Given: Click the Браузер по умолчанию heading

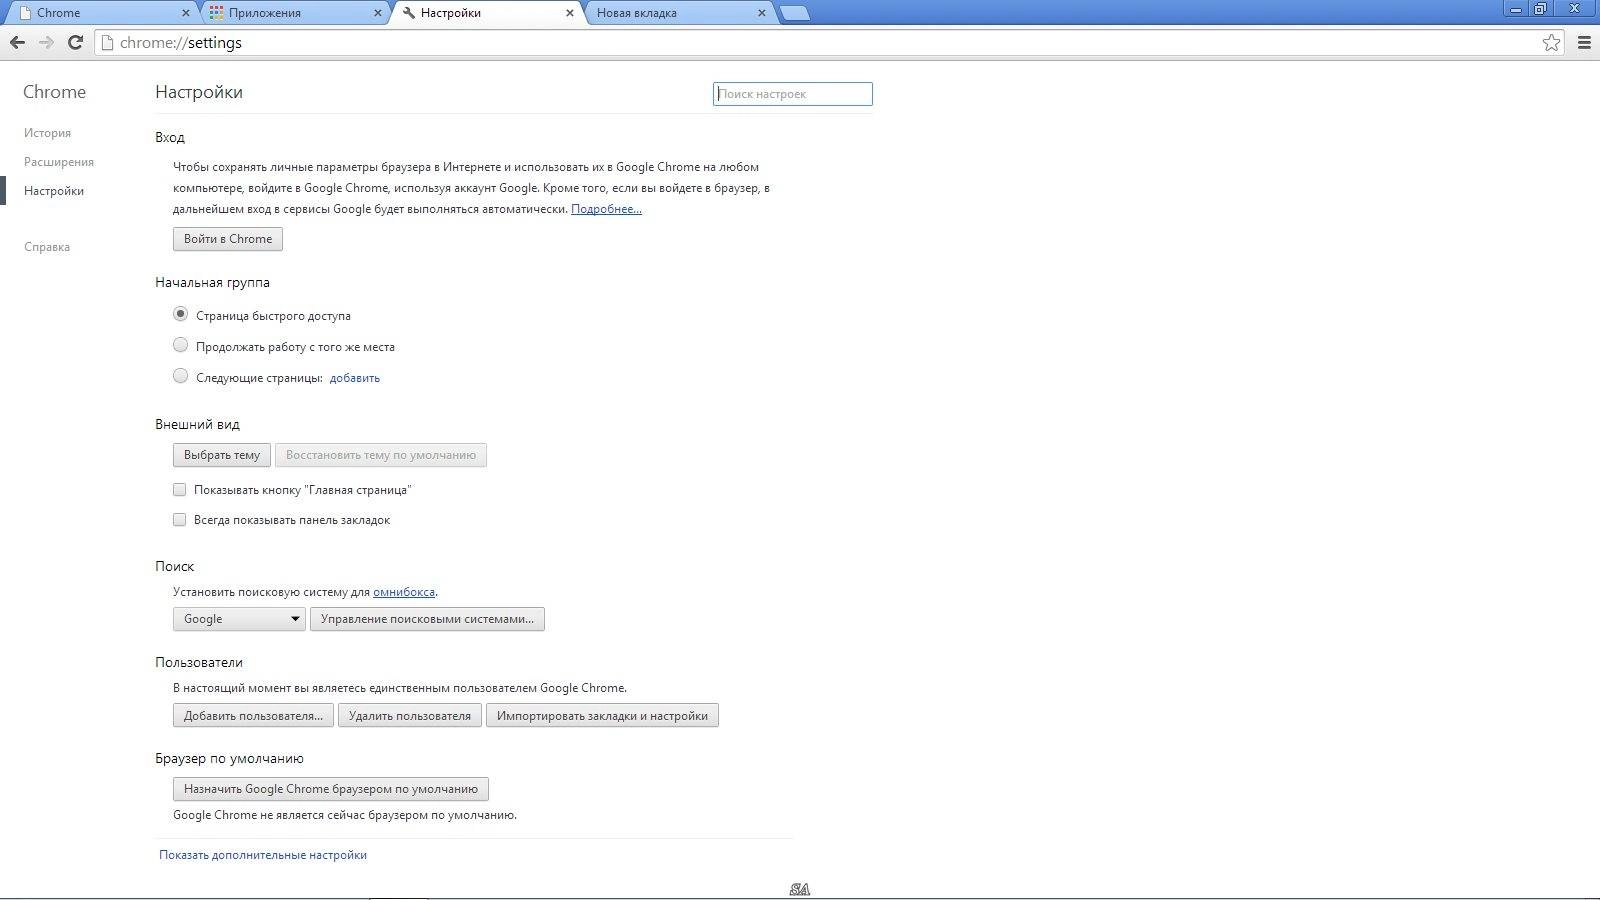Looking at the screenshot, I should [x=229, y=759].
